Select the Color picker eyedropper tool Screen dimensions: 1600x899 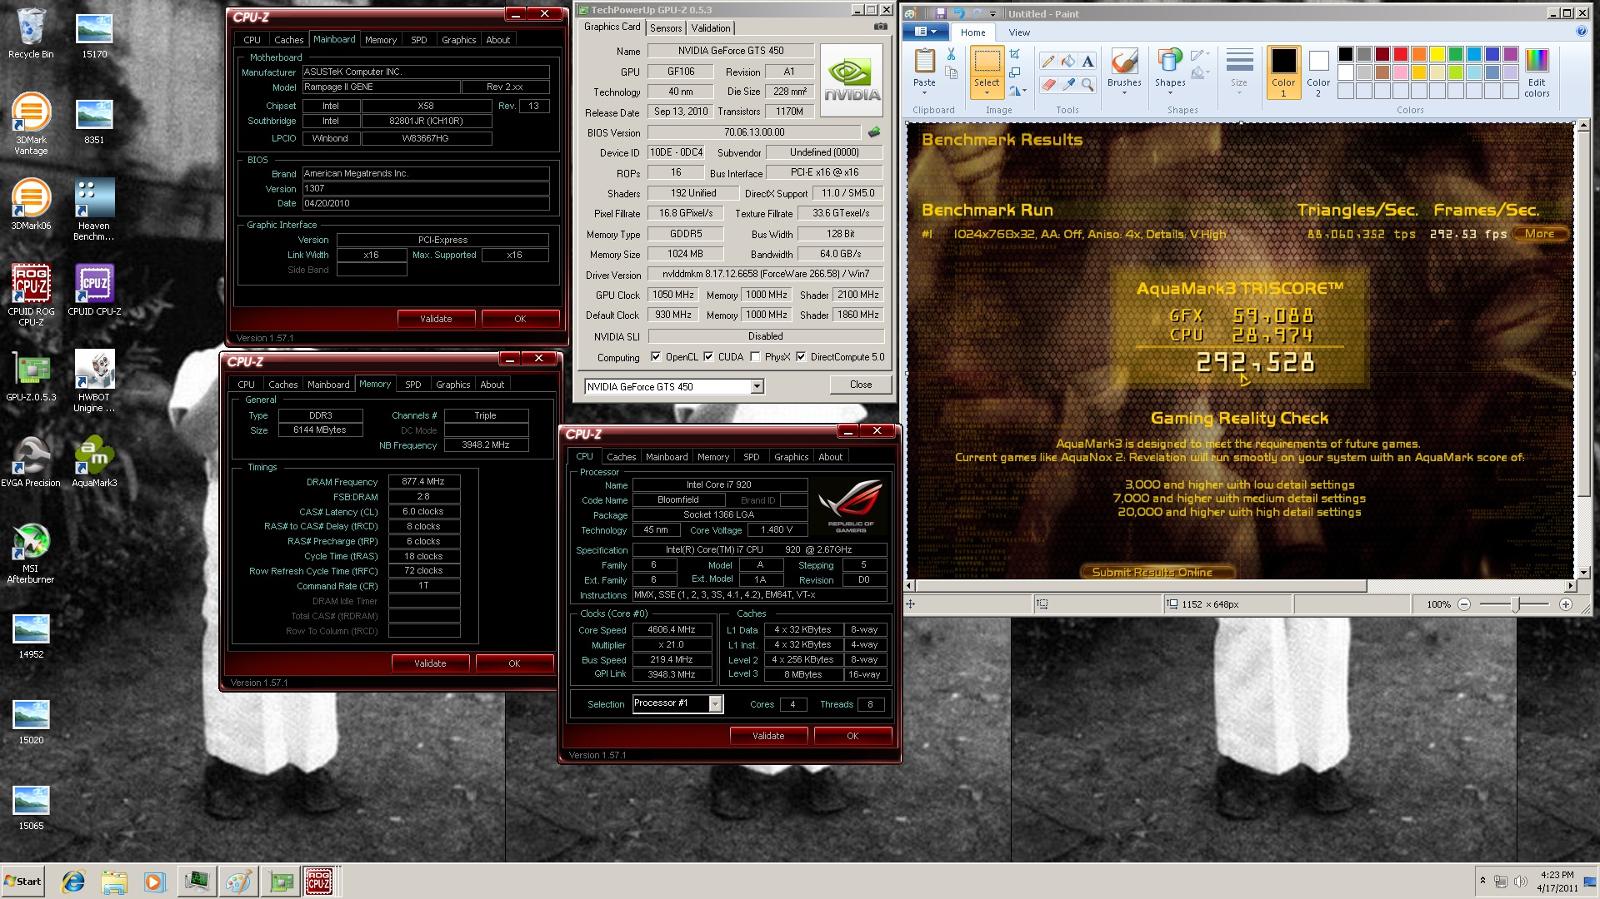(x=1067, y=85)
